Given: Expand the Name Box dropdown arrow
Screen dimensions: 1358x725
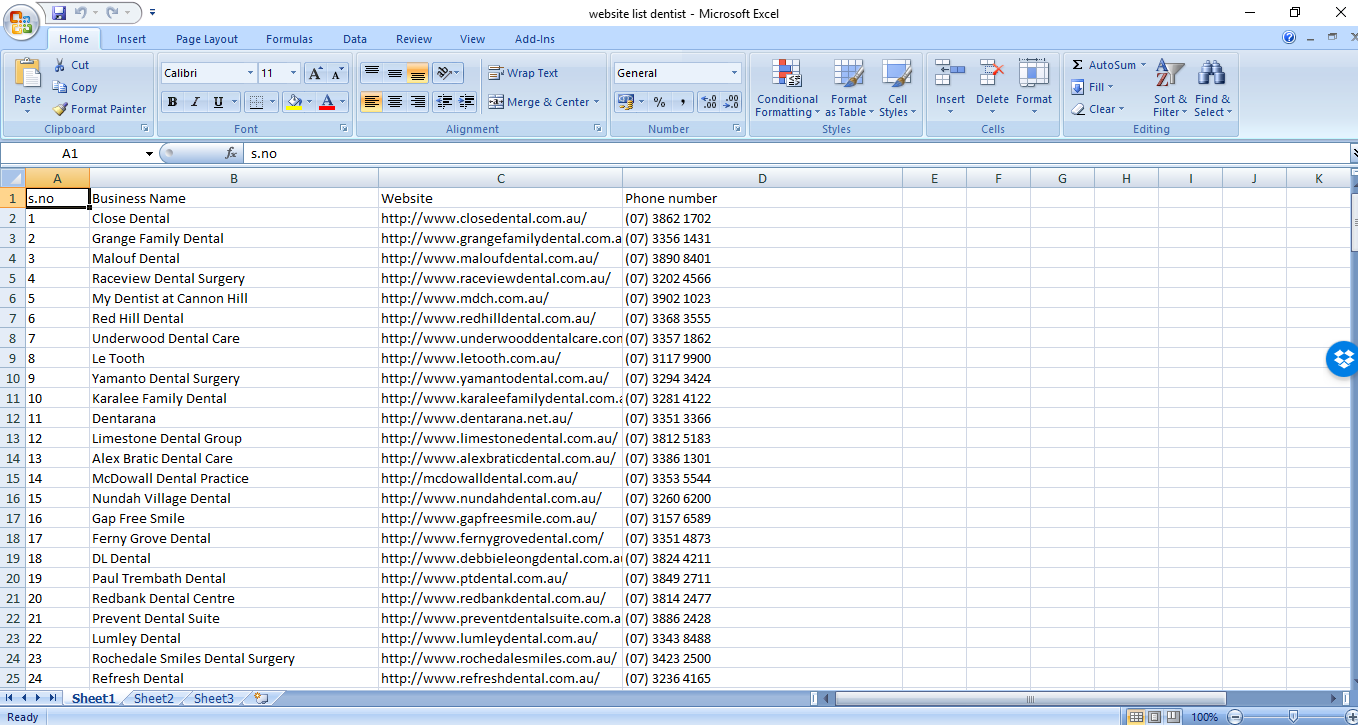Looking at the screenshot, I should coord(150,154).
